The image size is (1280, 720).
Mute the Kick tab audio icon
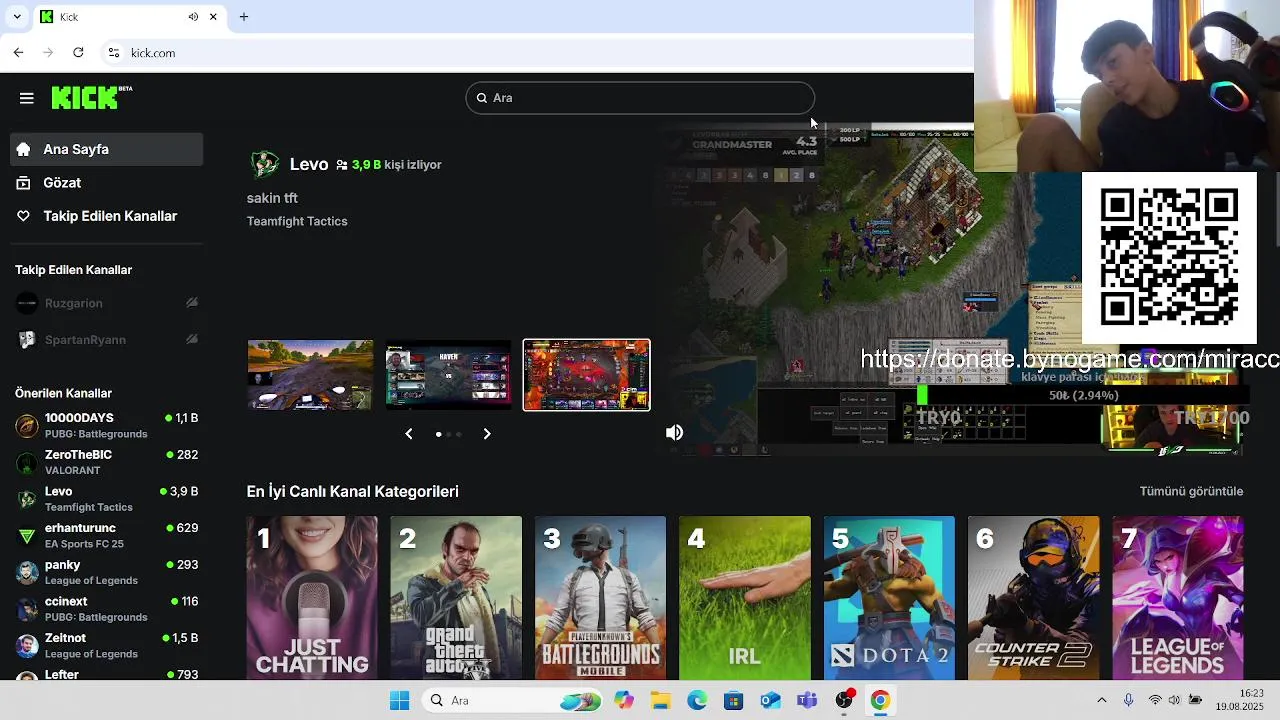(x=193, y=17)
